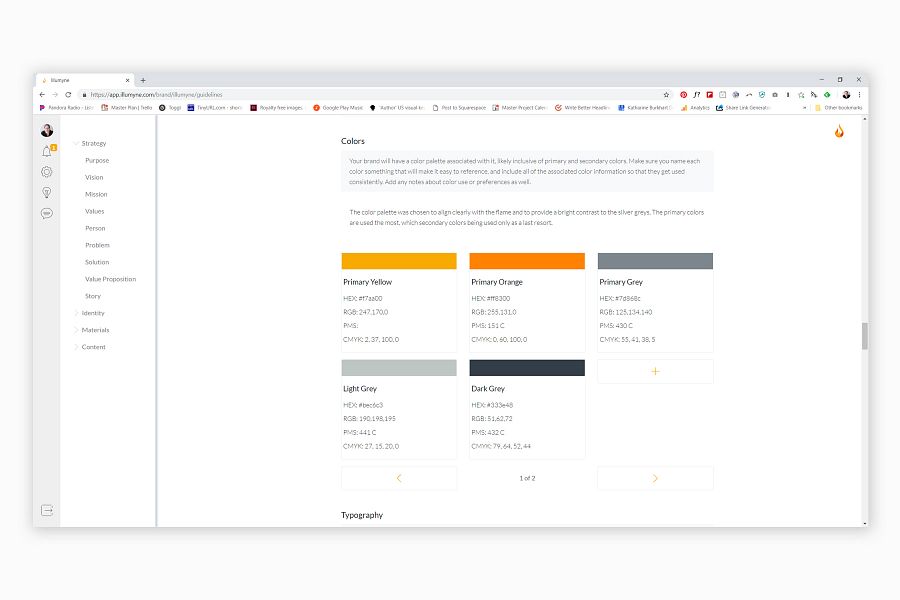Open the Person page in sidebar
This screenshot has height=600, width=900.
pos(95,228)
